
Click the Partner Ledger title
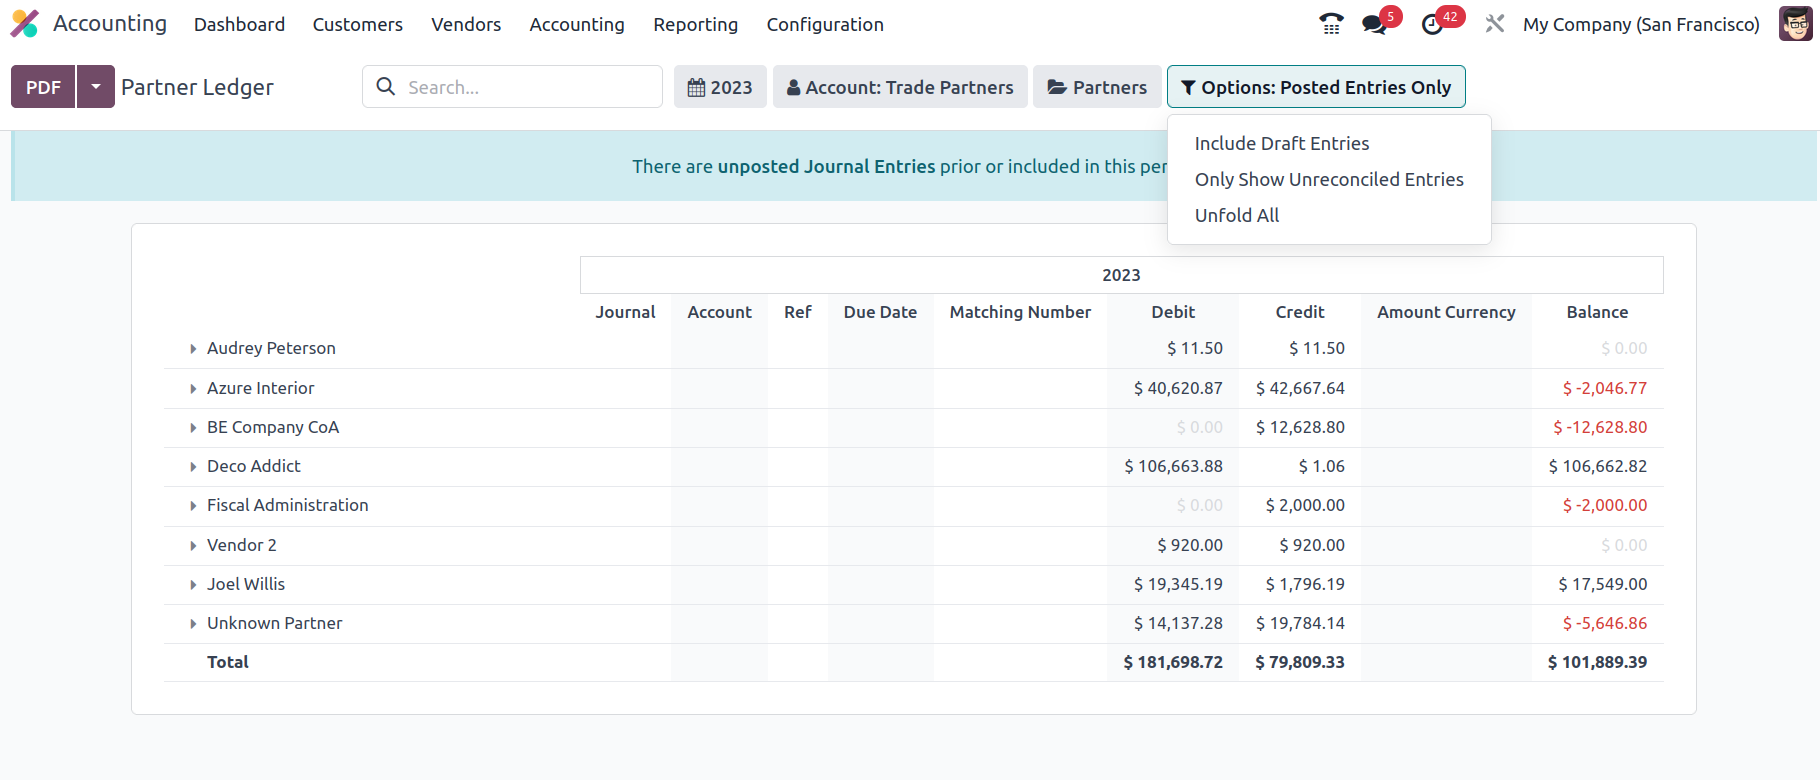pos(197,87)
